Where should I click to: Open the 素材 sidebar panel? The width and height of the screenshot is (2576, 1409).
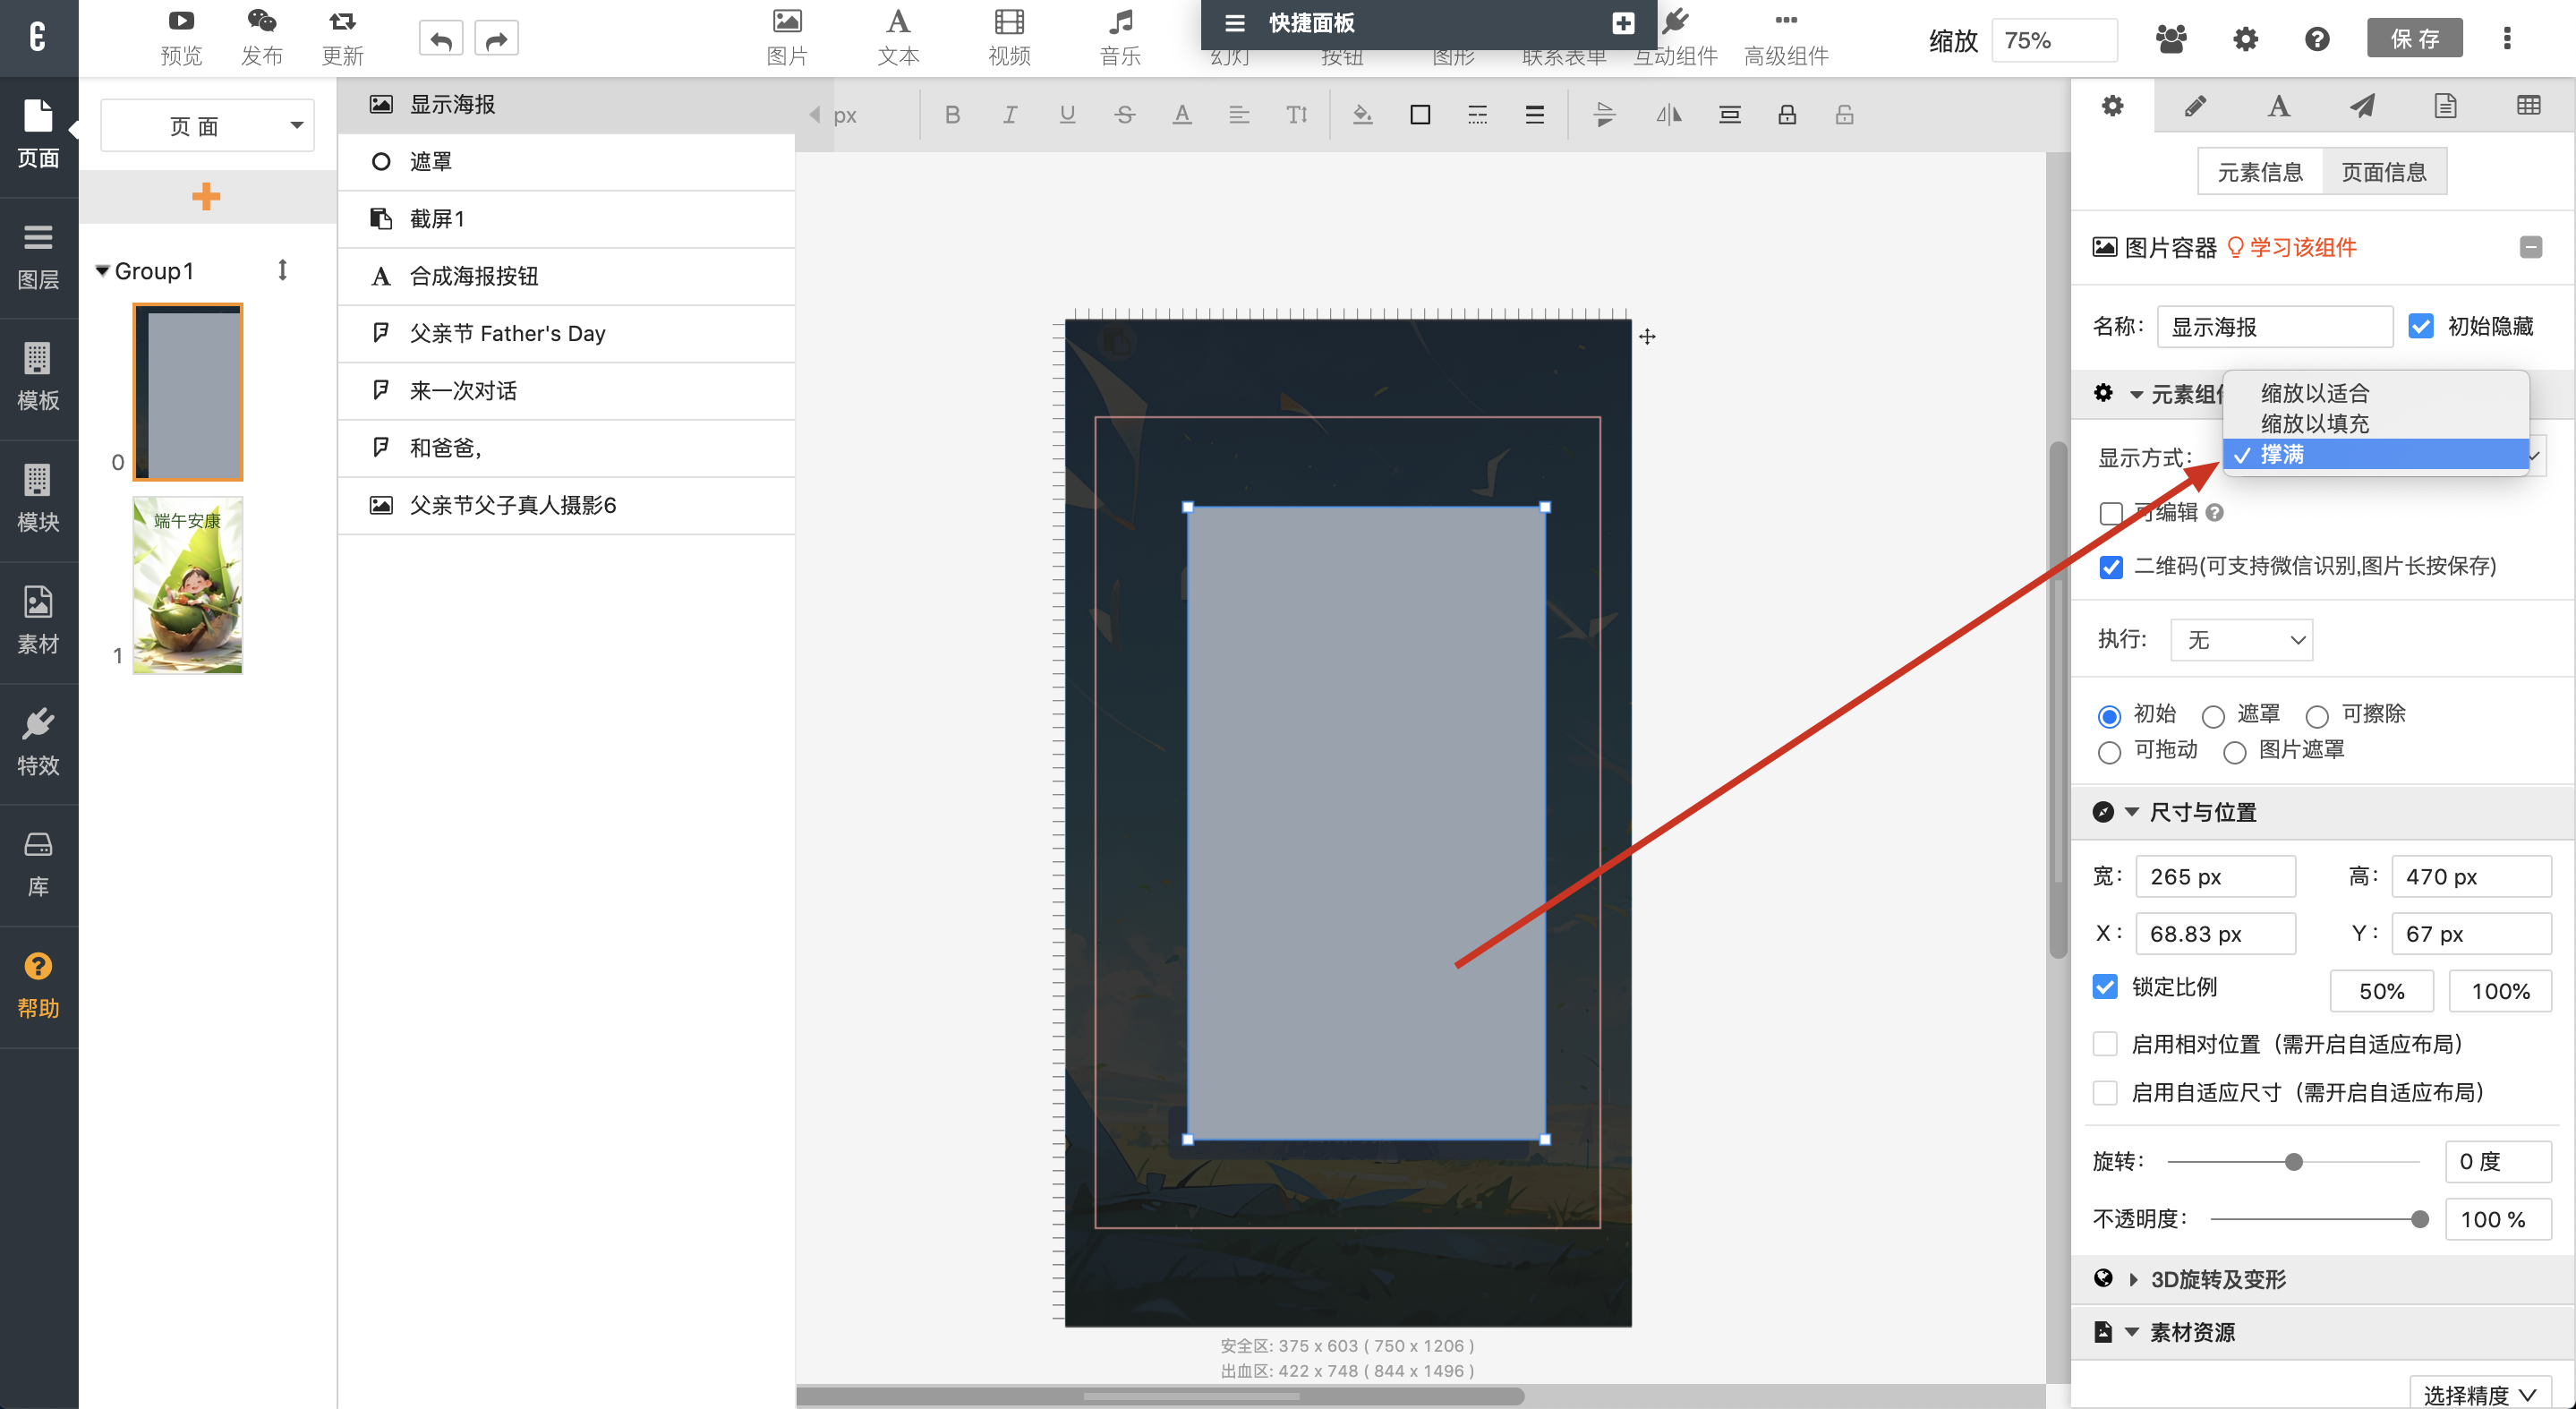38,620
